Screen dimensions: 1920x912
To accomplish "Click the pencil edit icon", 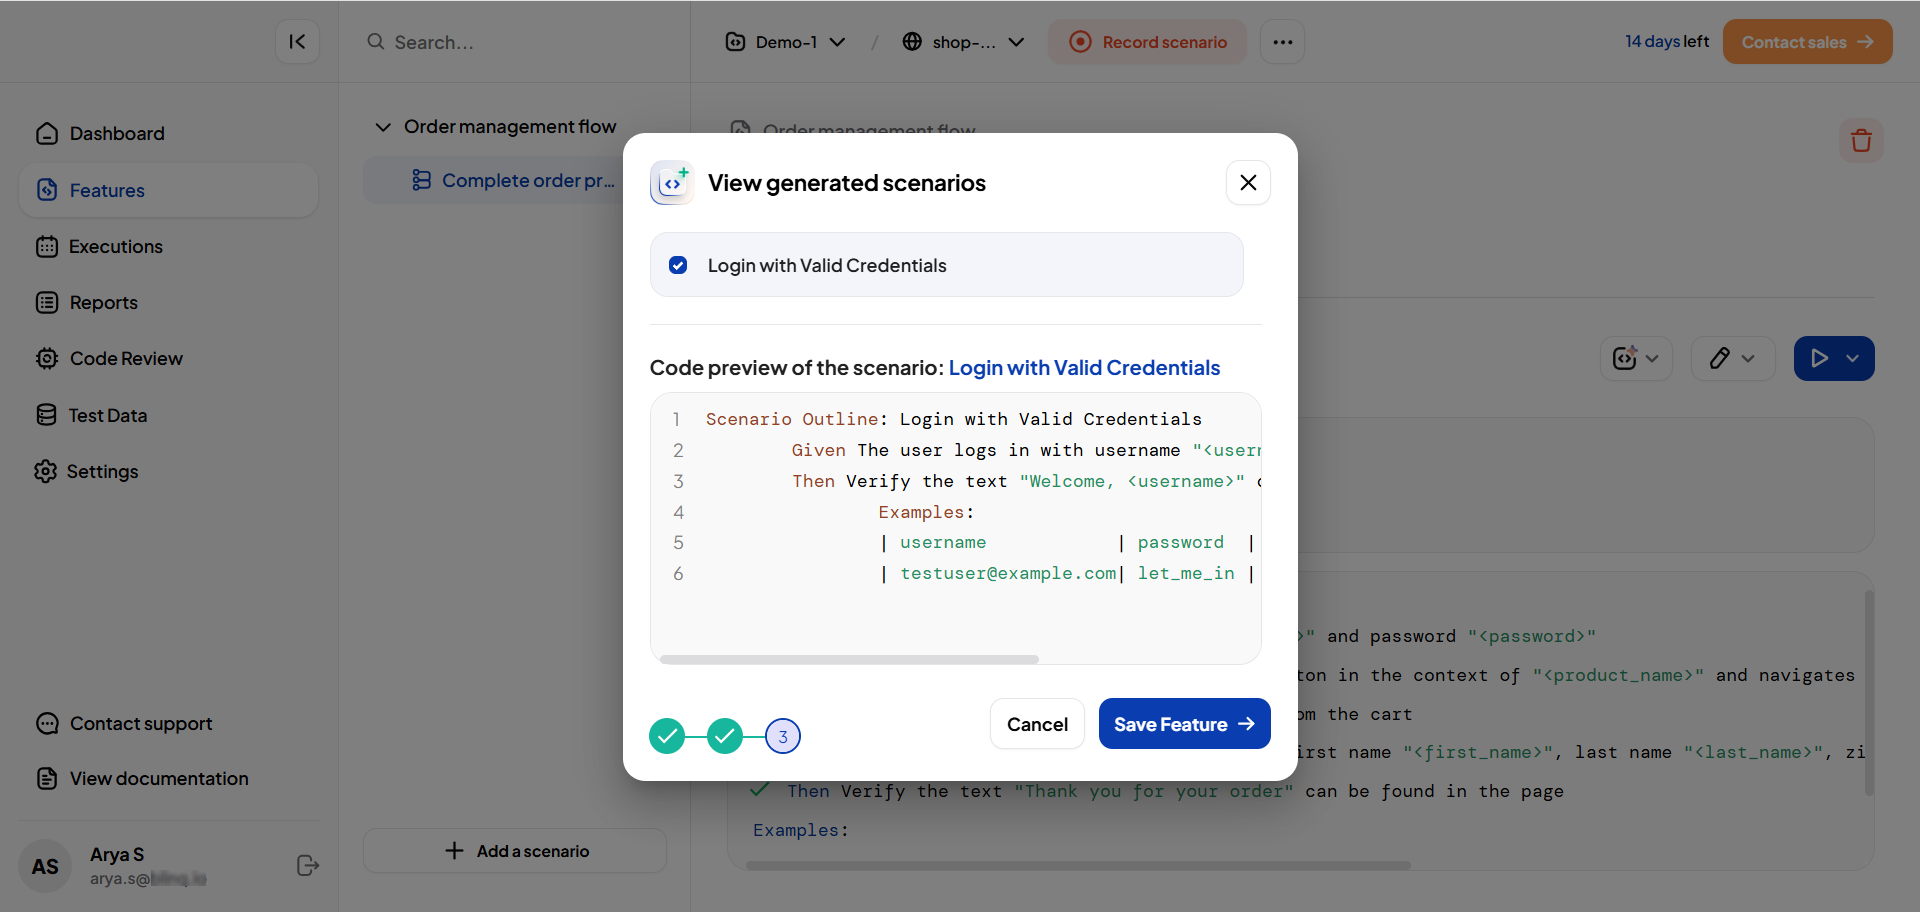I will tap(1720, 359).
